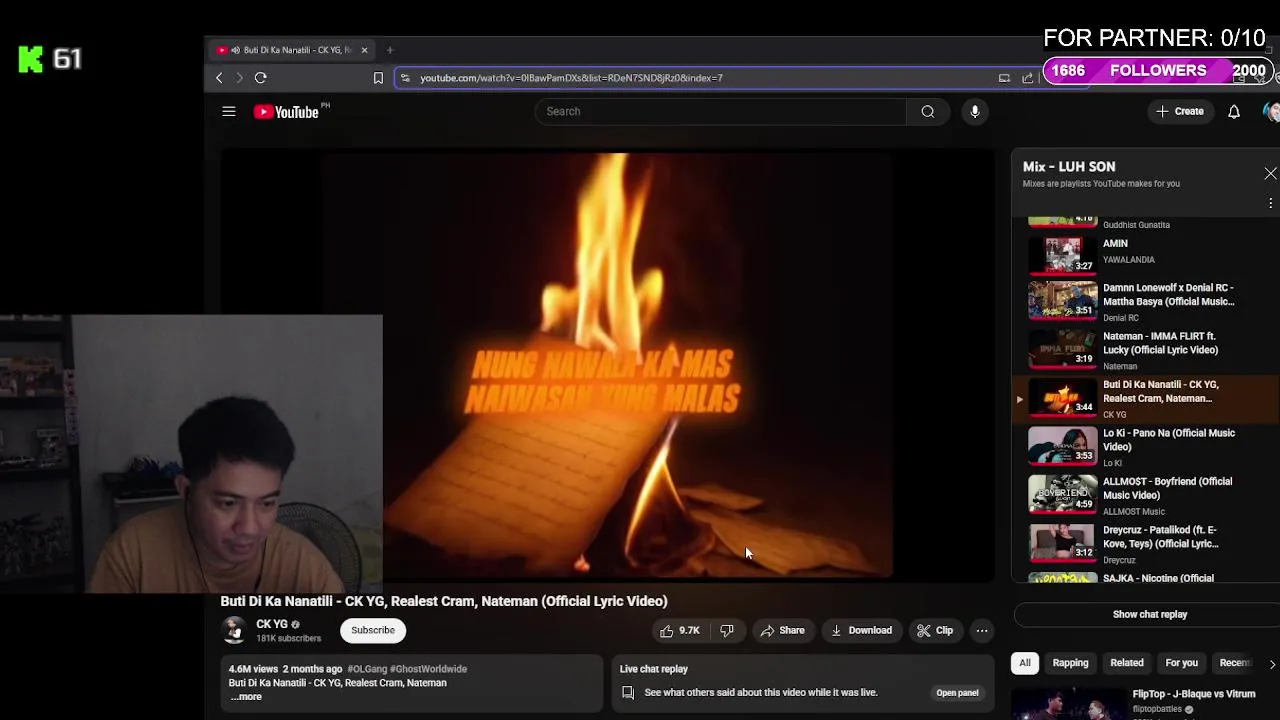Viewport: 1280px width, 720px height.
Task: Open the CK YG channel name link
Action: pyautogui.click(x=272, y=624)
